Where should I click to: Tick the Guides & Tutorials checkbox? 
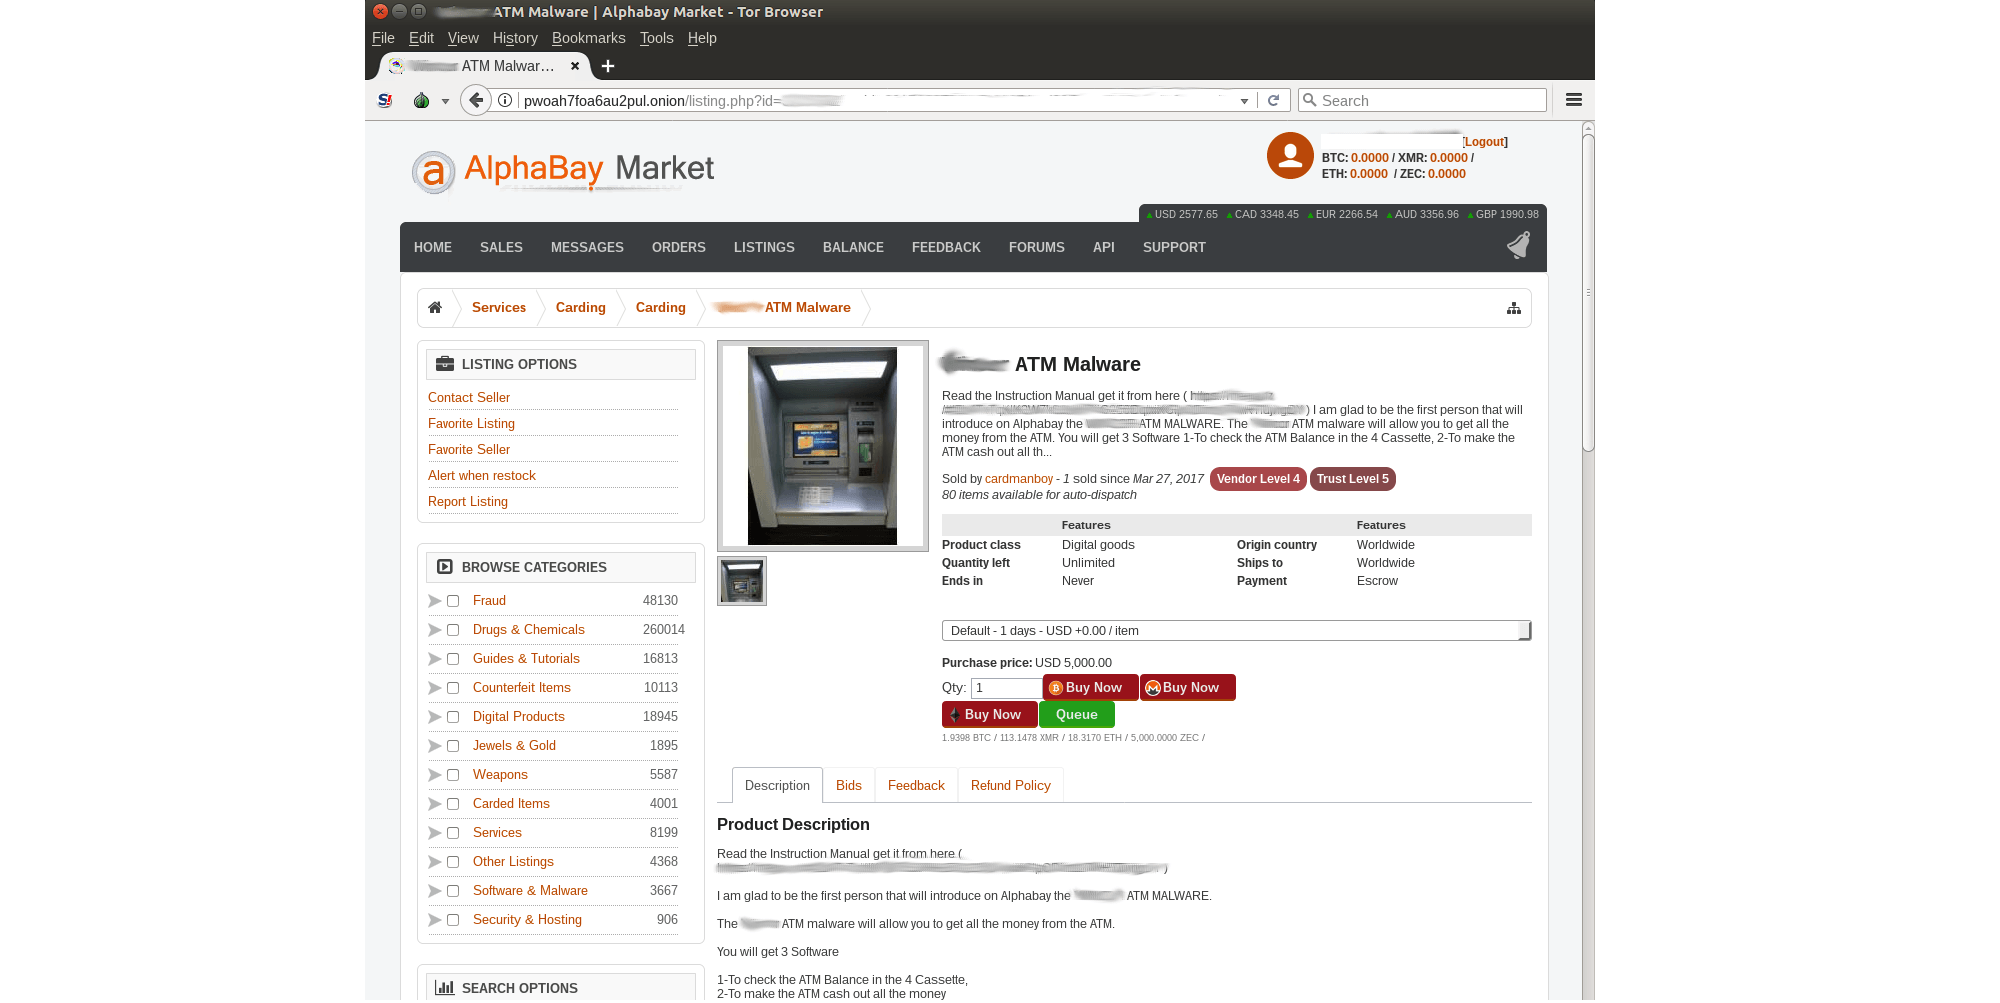(x=453, y=659)
